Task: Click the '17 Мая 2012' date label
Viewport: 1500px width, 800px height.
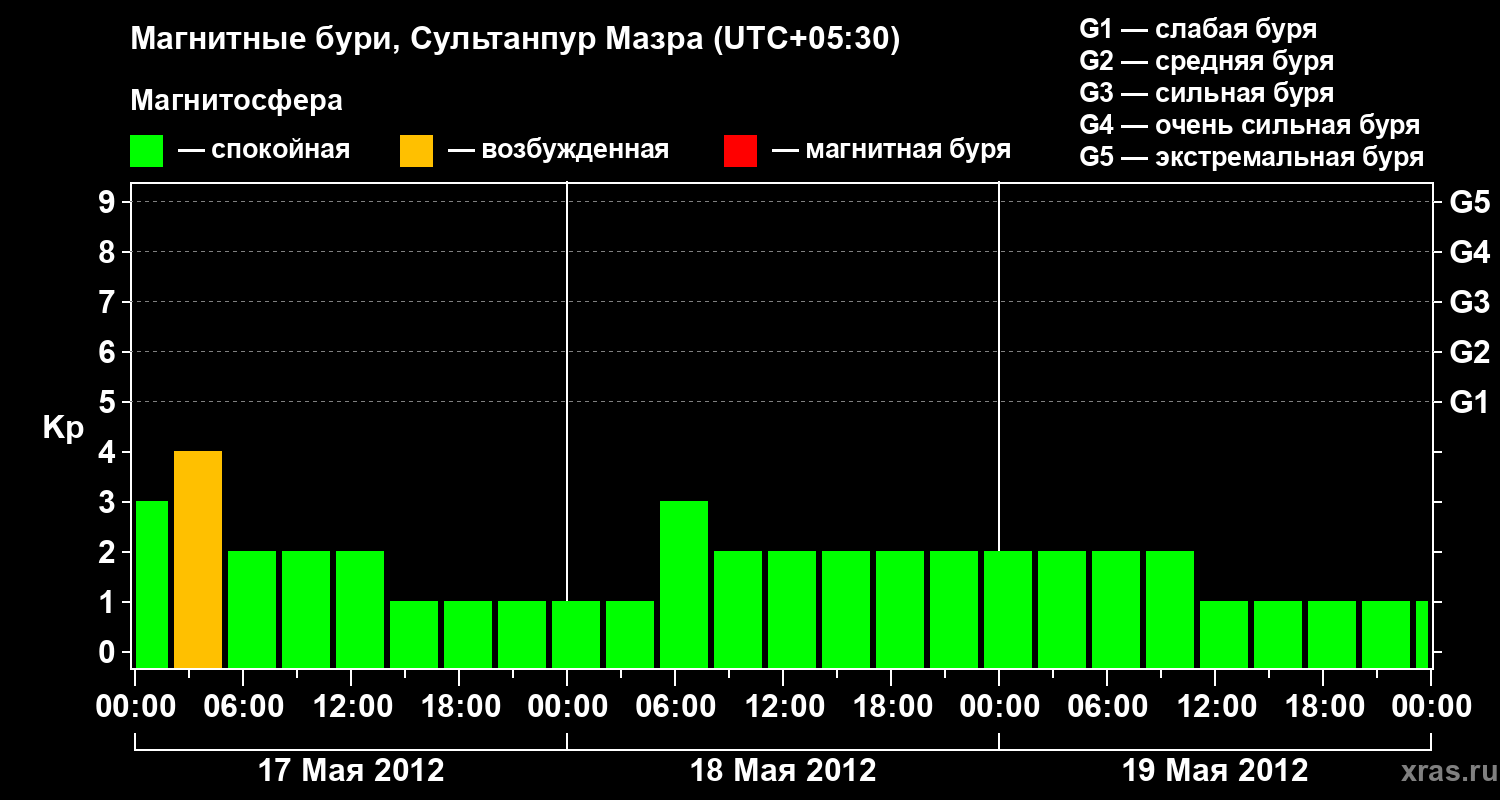Action: [351, 770]
